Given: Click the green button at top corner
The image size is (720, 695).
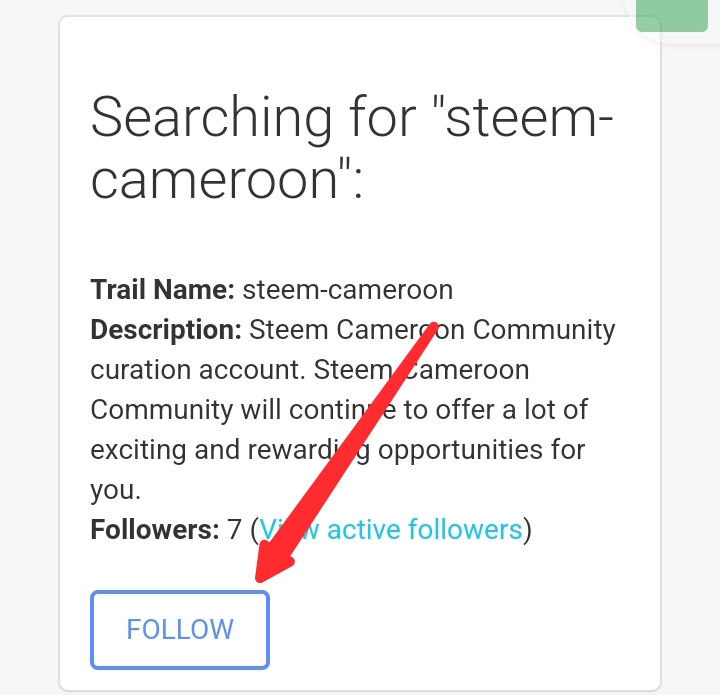Looking at the screenshot, I should point(676,16).
